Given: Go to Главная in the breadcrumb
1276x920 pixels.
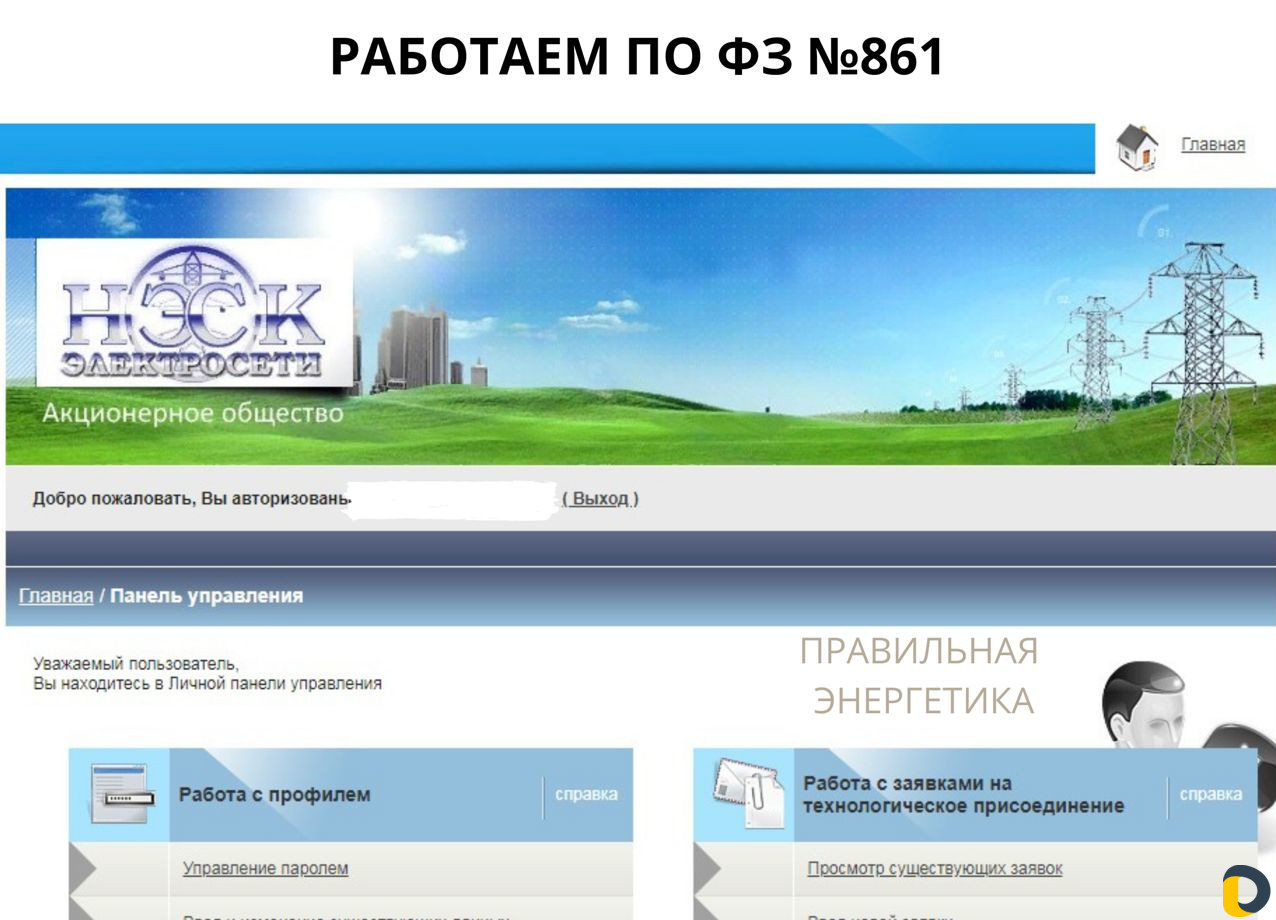Looking at the screenshot, I should click(56, 596).
